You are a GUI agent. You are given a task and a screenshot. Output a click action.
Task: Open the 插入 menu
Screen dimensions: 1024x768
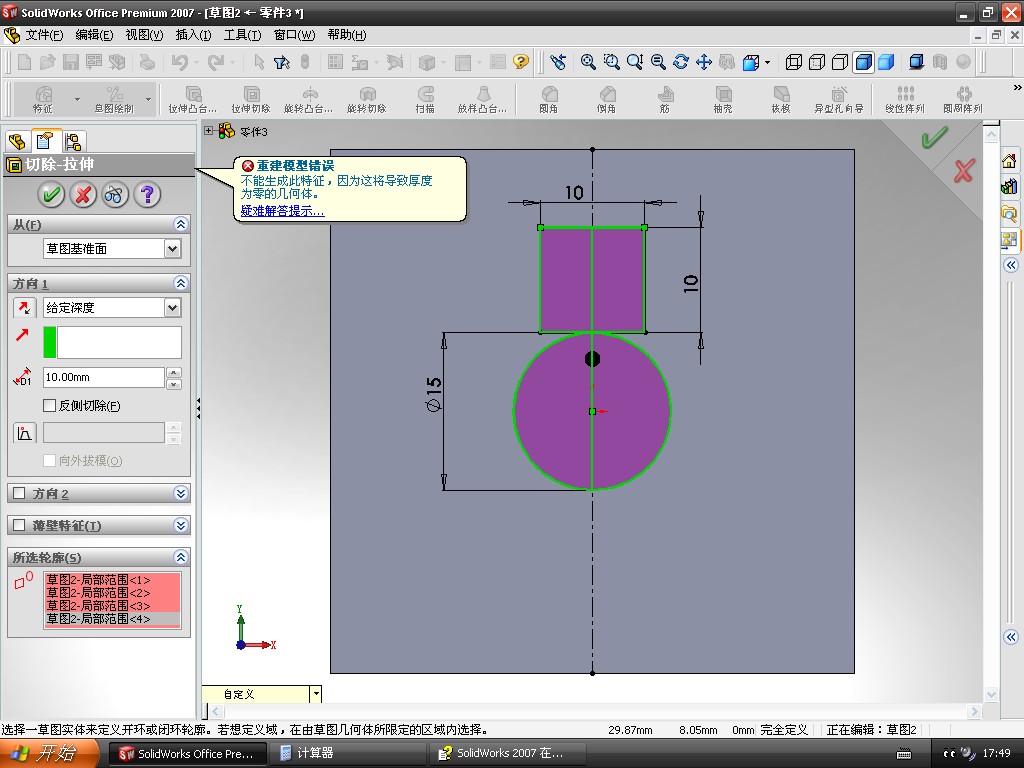pos(193,35)
